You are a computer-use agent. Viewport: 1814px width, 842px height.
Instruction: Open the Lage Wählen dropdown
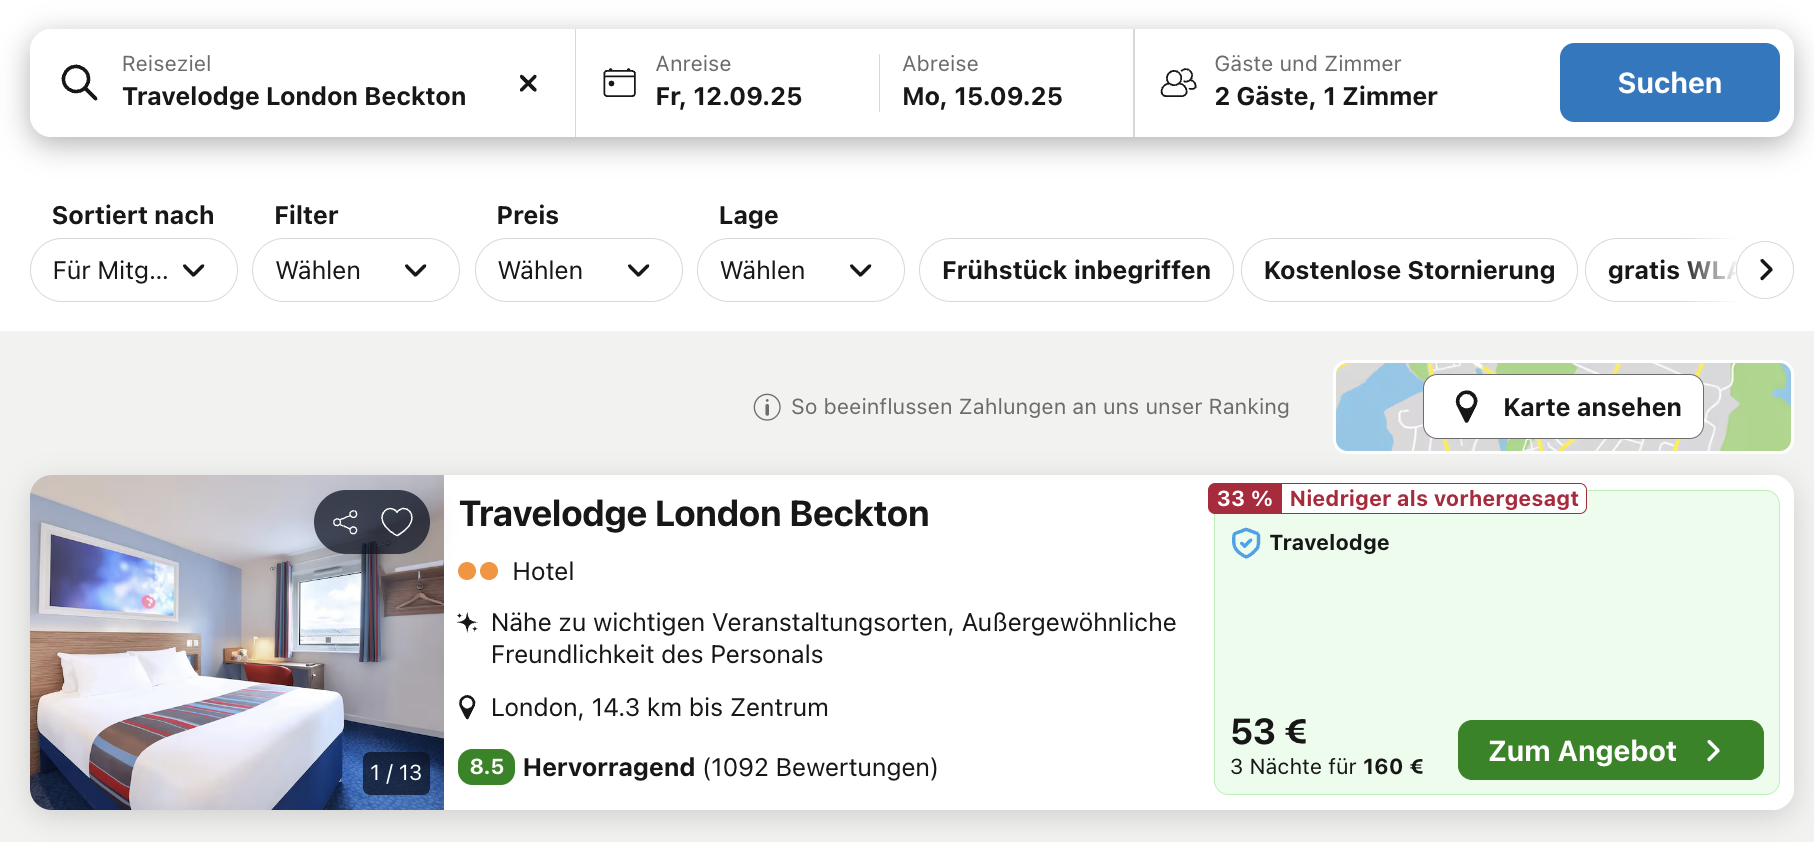pyautogui.click(x=801, y=270)
